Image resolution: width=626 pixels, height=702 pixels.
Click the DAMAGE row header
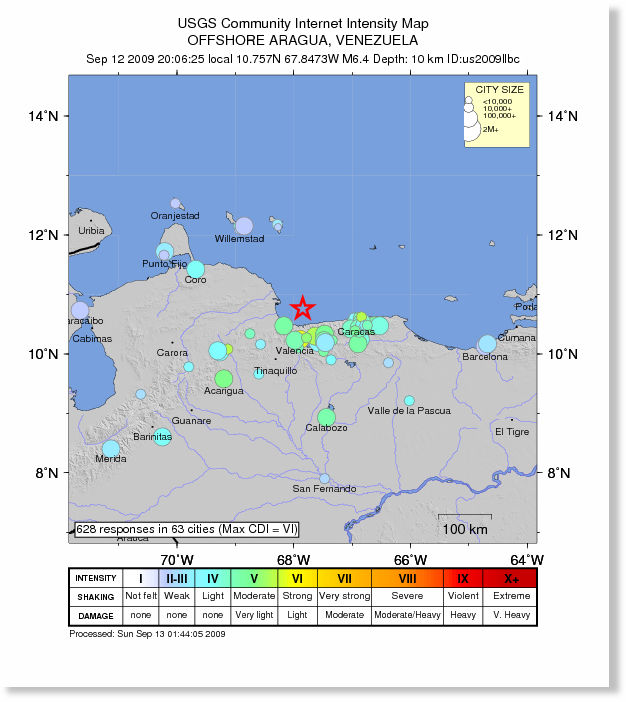(x=96, y=616)
